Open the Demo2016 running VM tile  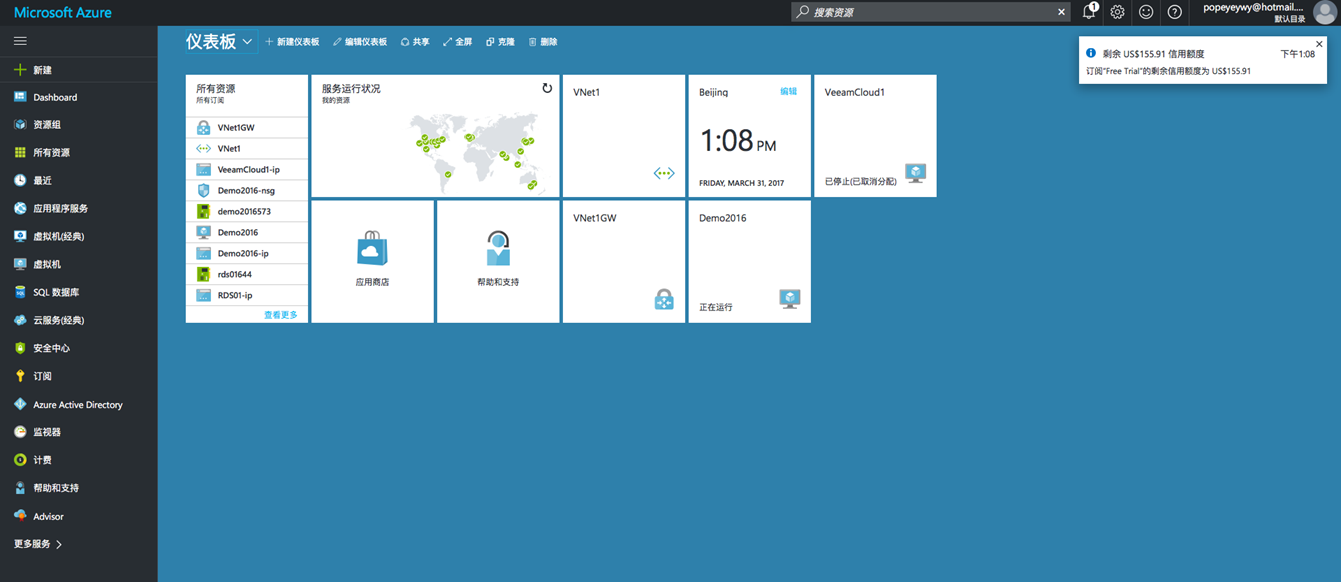coord(749,262)
